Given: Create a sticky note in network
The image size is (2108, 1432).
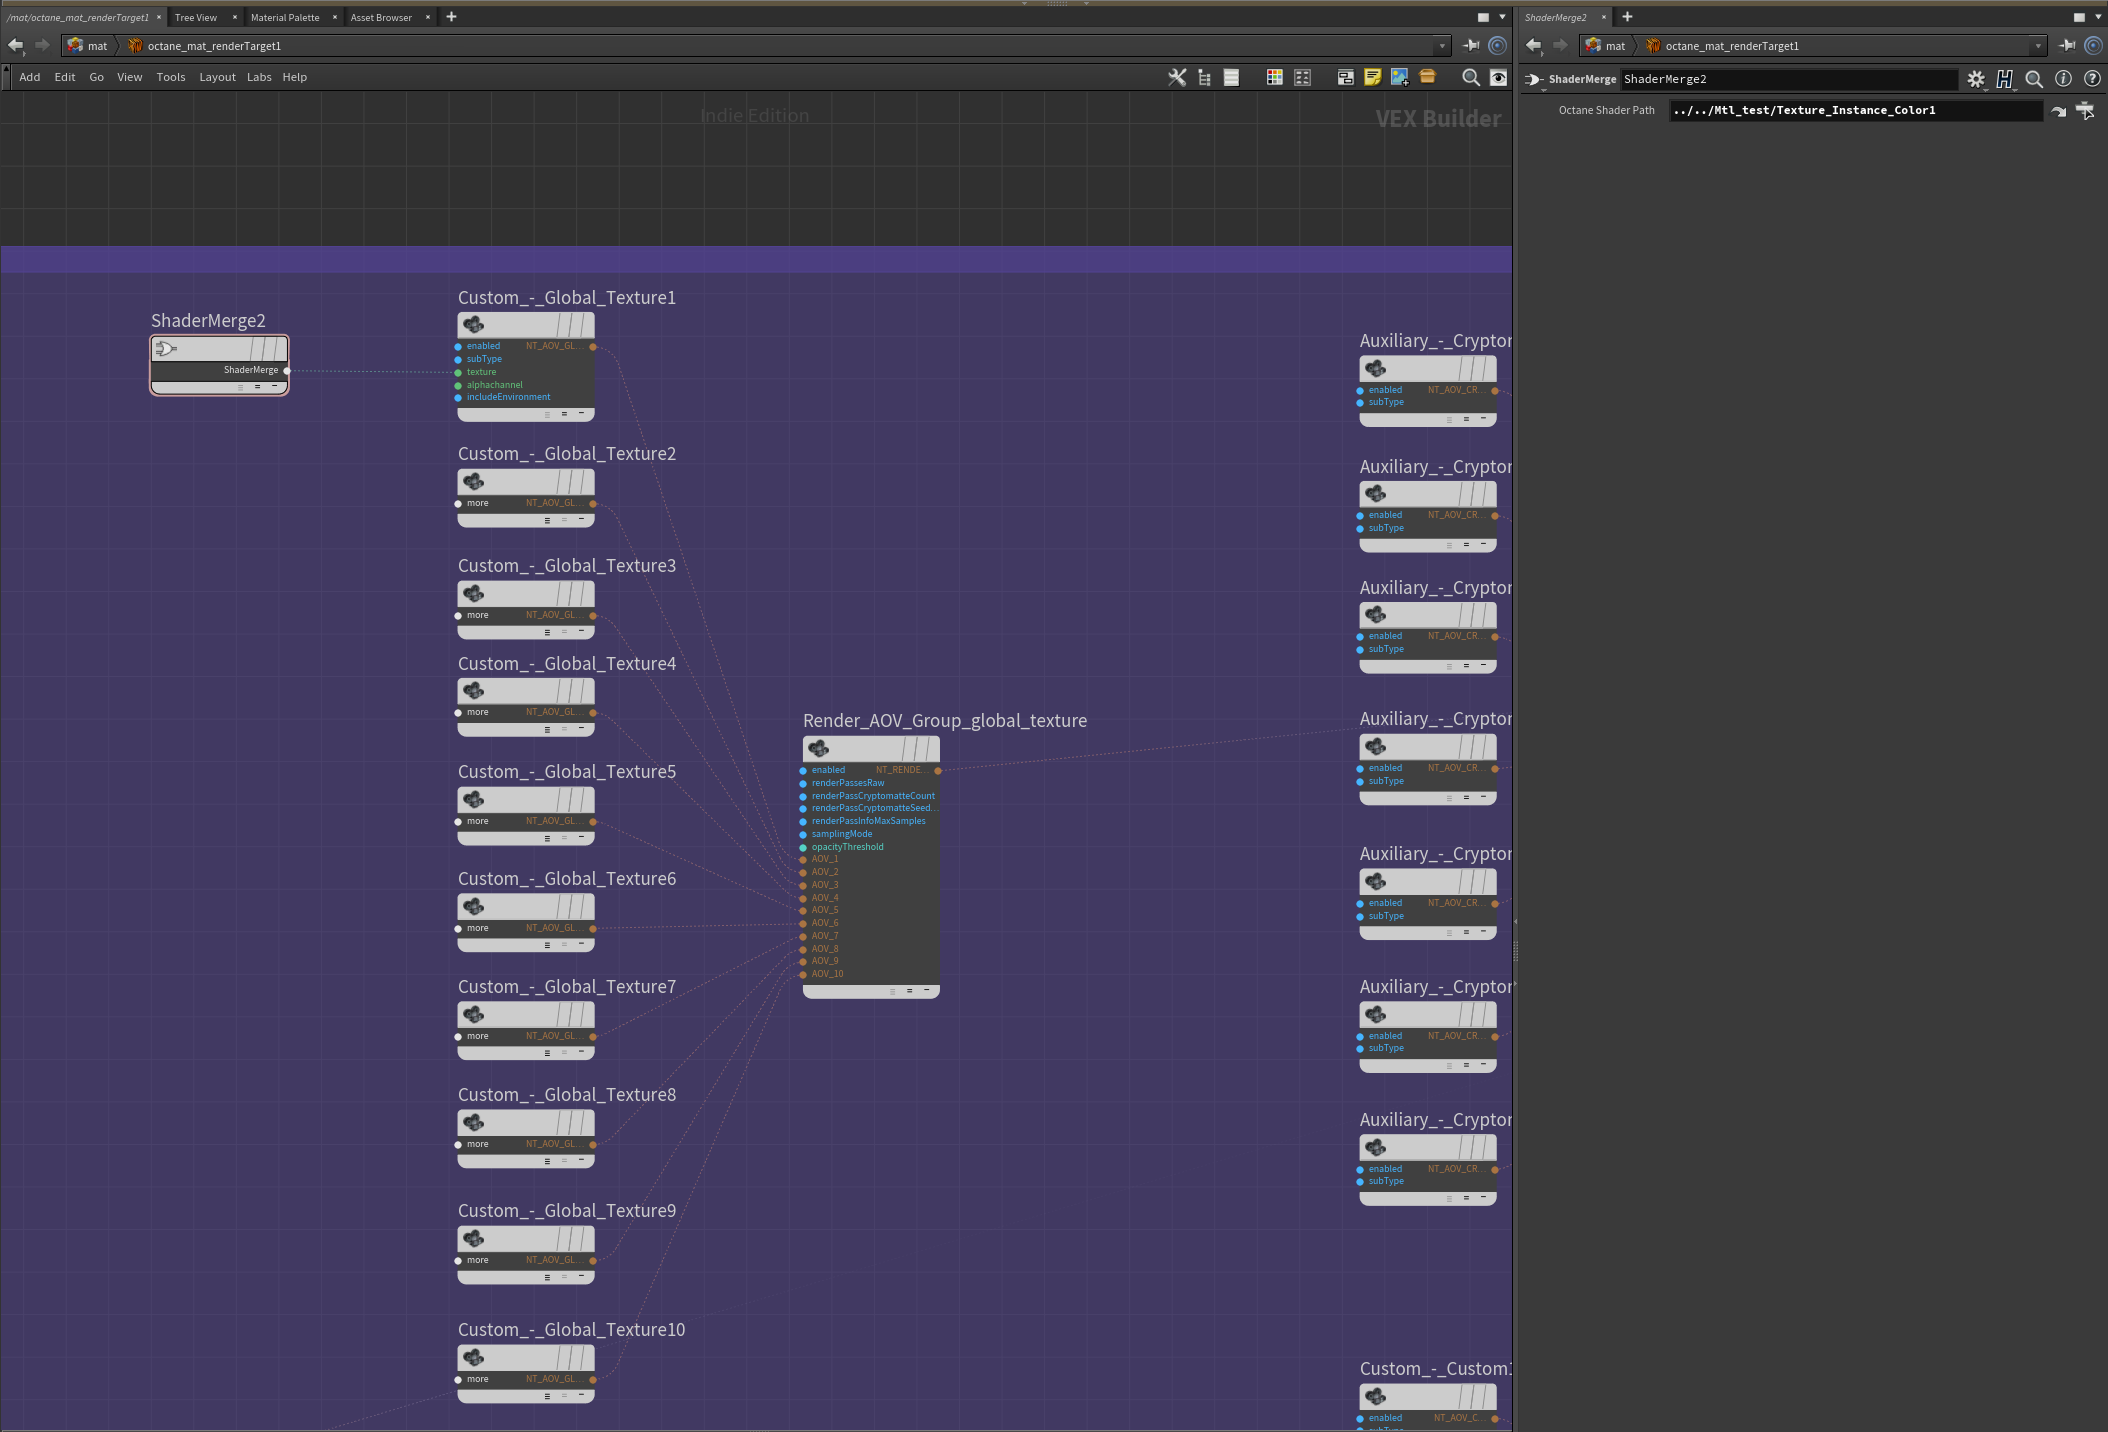Looking at the screenshot, I should [1372, 77].
